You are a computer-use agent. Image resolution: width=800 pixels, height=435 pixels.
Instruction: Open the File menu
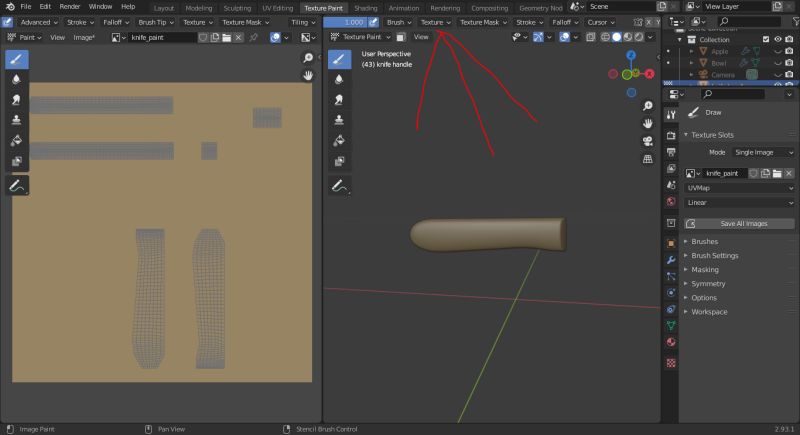tap(26, 7)
